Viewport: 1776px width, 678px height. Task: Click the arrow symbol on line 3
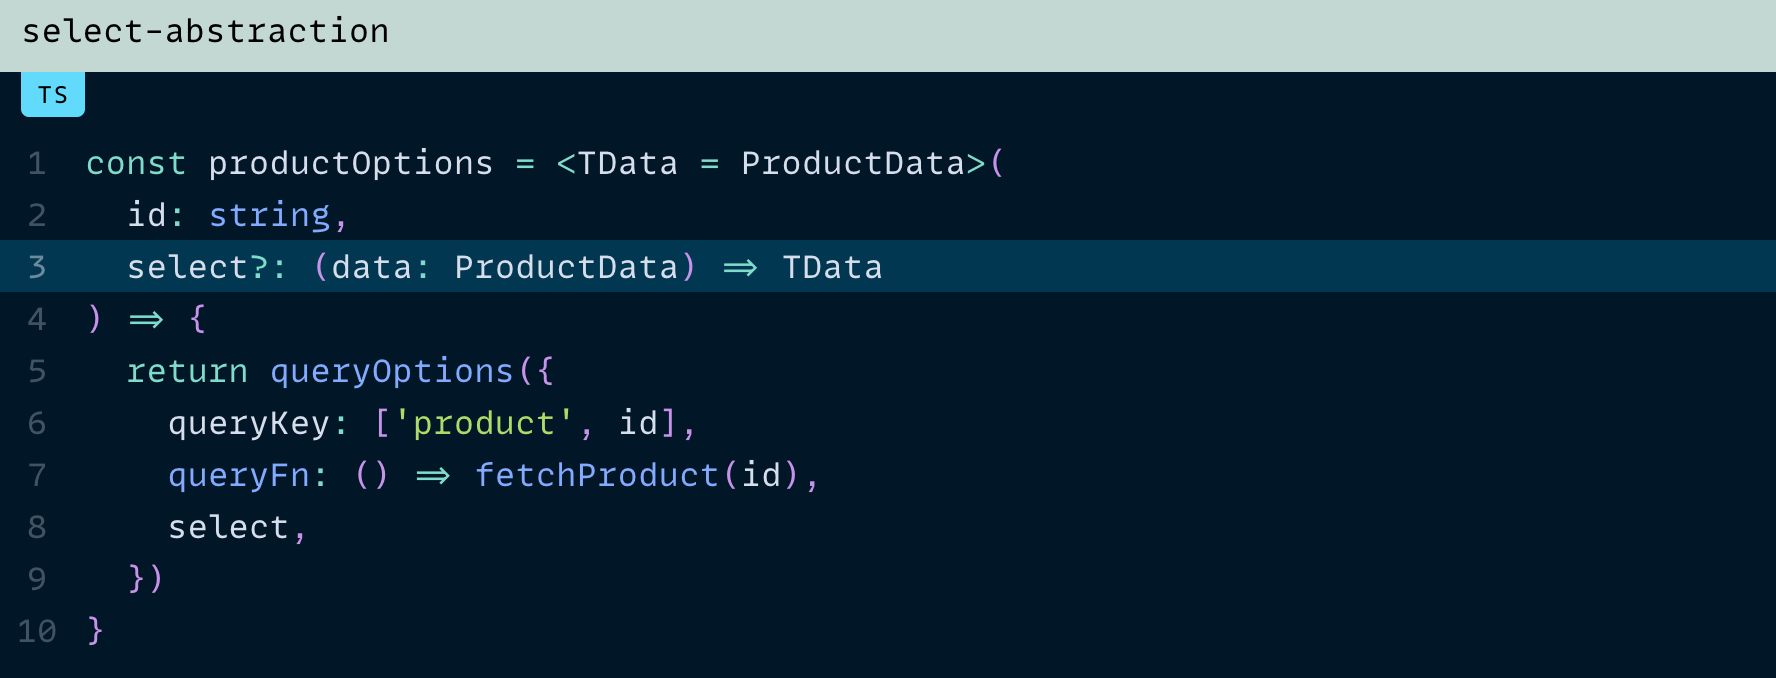click(x=740, y=268)
